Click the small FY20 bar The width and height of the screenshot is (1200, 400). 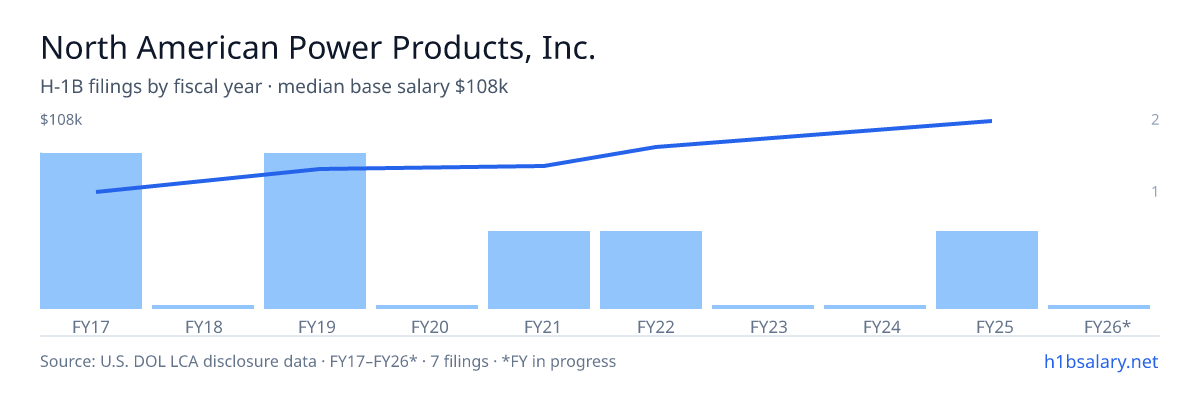click(x=427, y=307)
